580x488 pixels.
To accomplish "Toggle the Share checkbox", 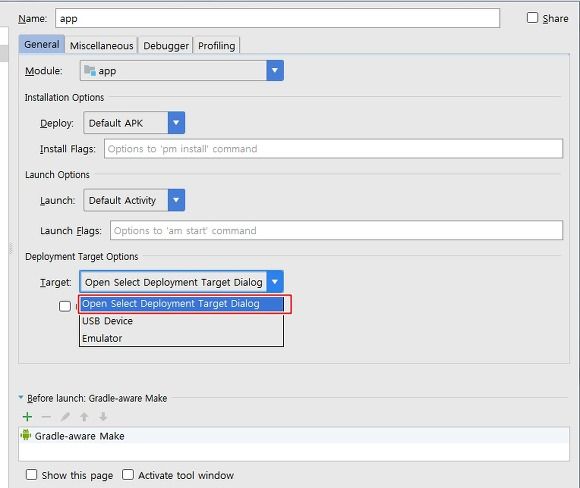I will click(x=532, y=17).
